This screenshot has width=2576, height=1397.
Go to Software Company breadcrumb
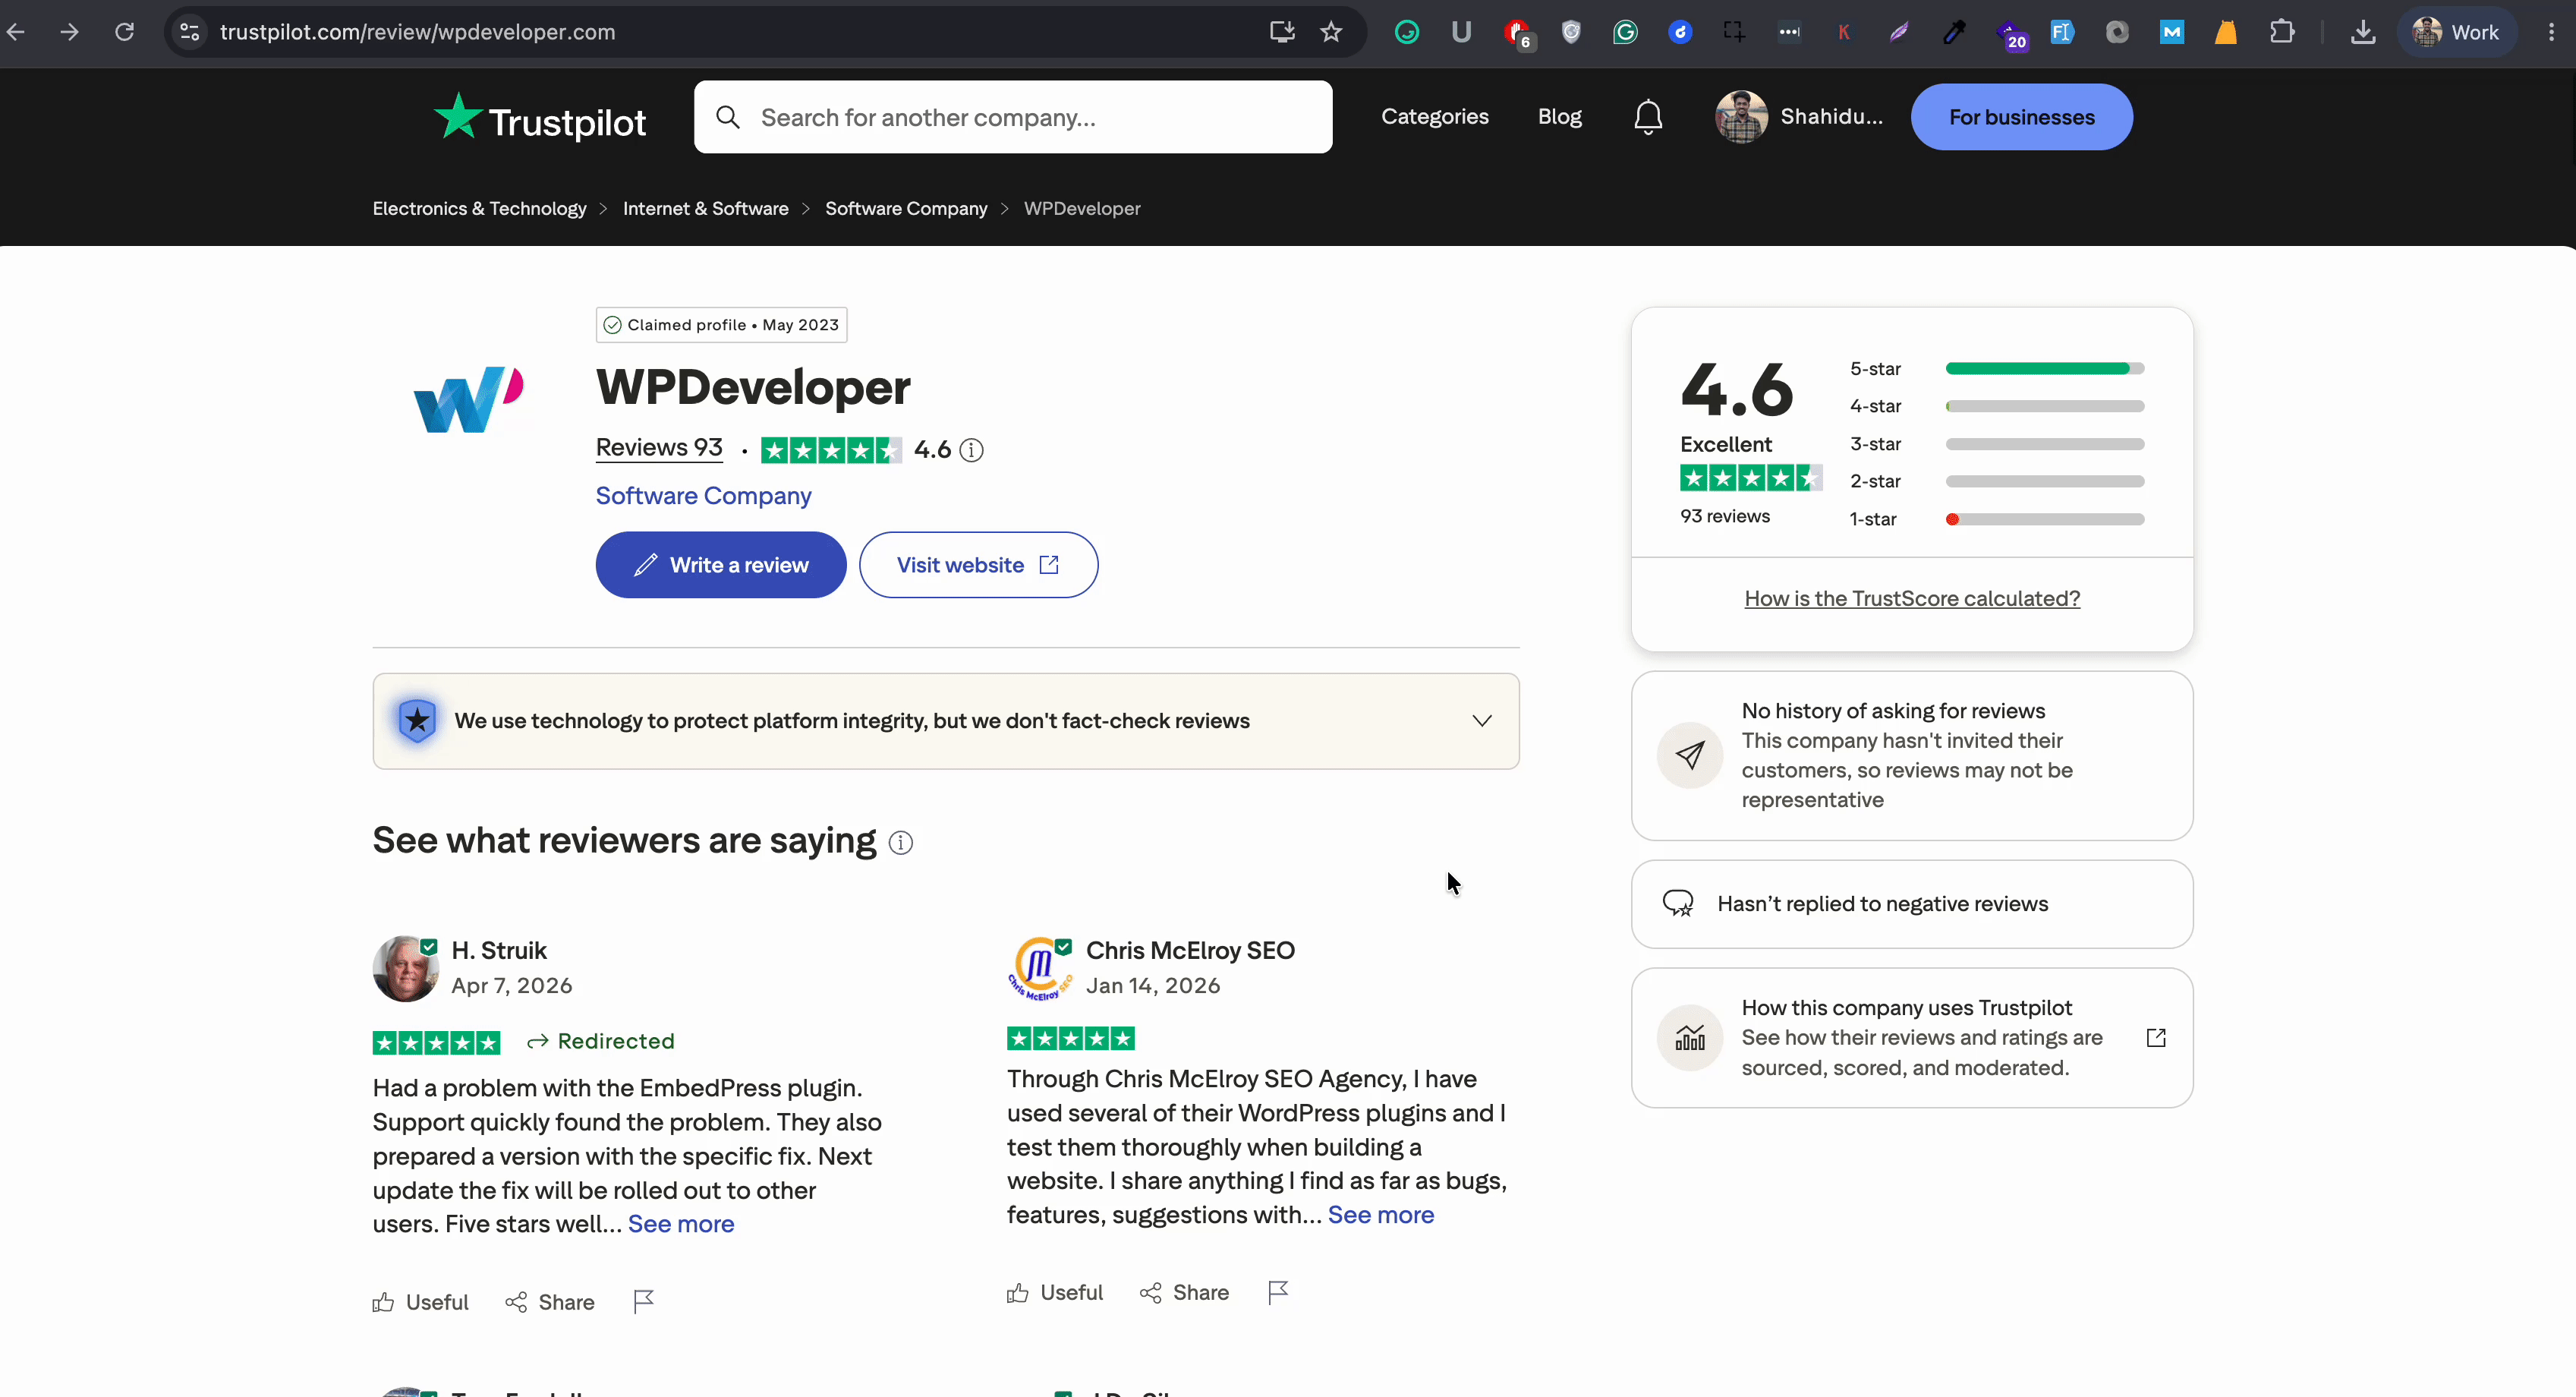906,208
